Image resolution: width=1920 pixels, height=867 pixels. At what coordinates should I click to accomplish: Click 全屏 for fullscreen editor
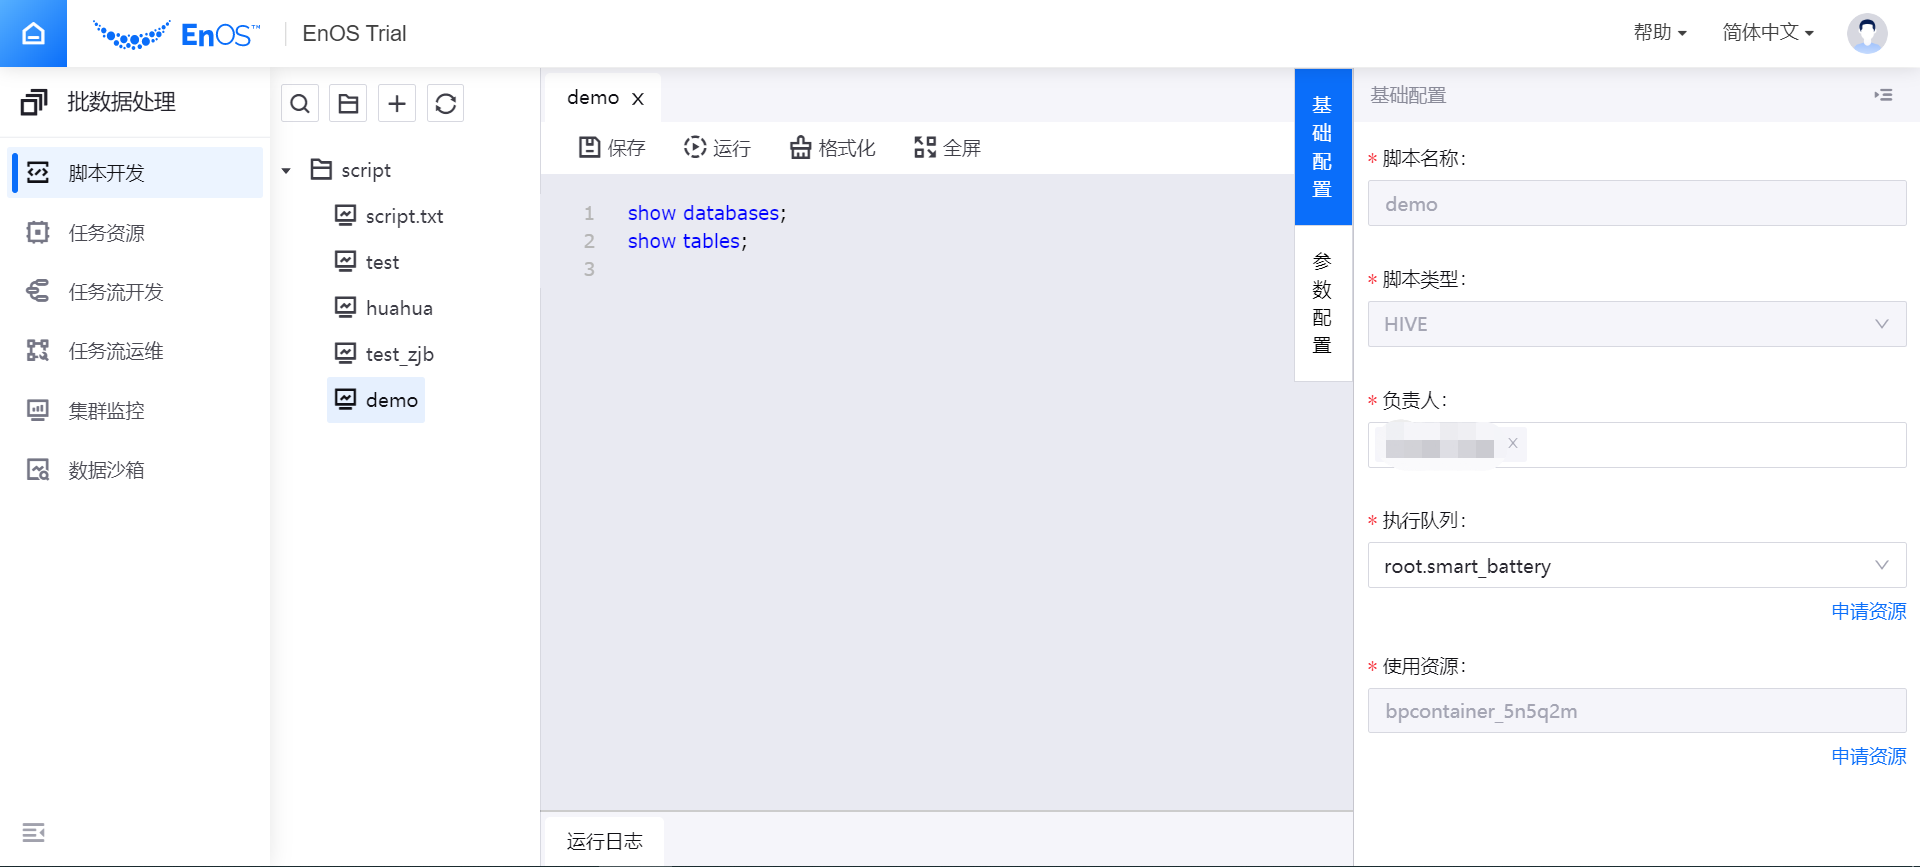[947, 148]
